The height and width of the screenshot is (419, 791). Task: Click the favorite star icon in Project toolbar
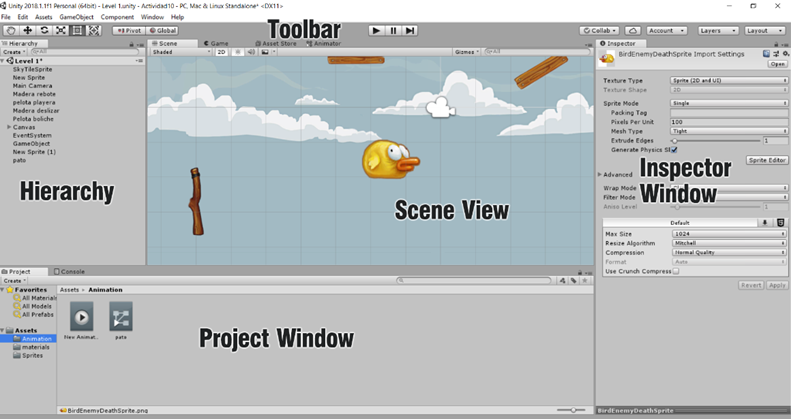585,280
